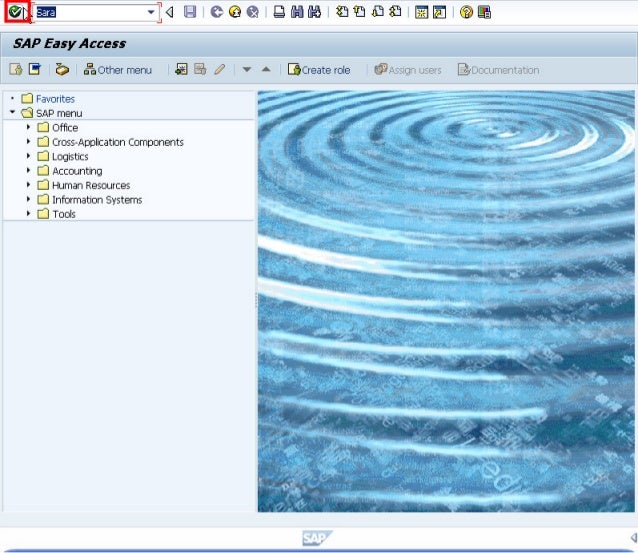Open the SAP Business Workplace icon

point(62,70)
